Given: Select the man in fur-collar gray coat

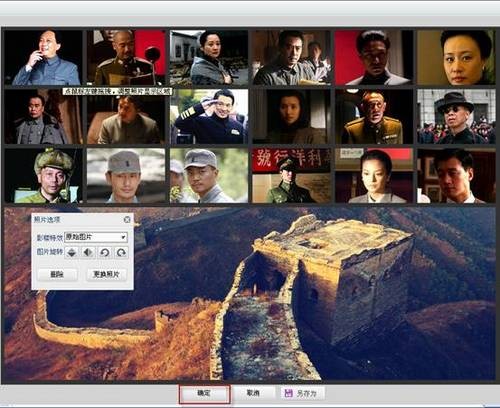Looking at the screenshot, I should [x=43, y=117].
